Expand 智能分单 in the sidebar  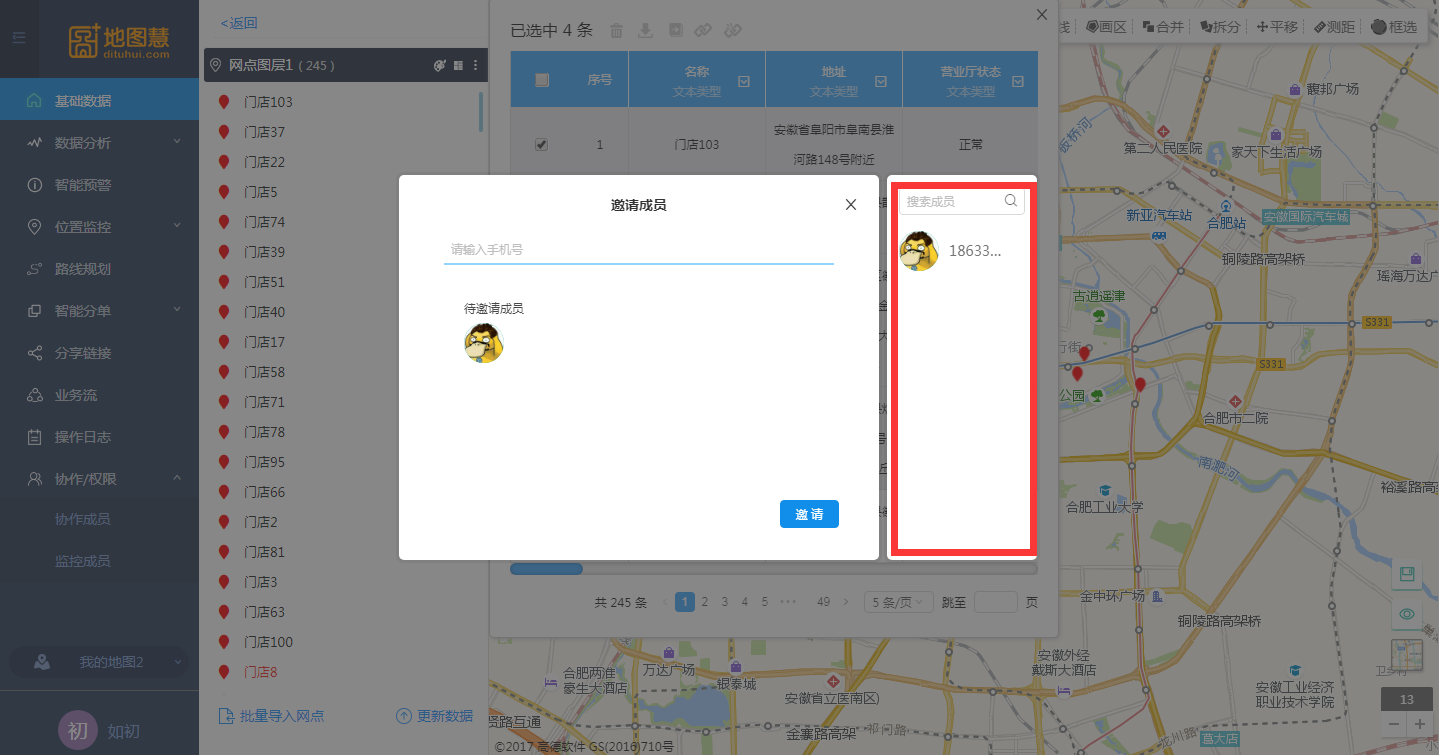tap(99, 311)
